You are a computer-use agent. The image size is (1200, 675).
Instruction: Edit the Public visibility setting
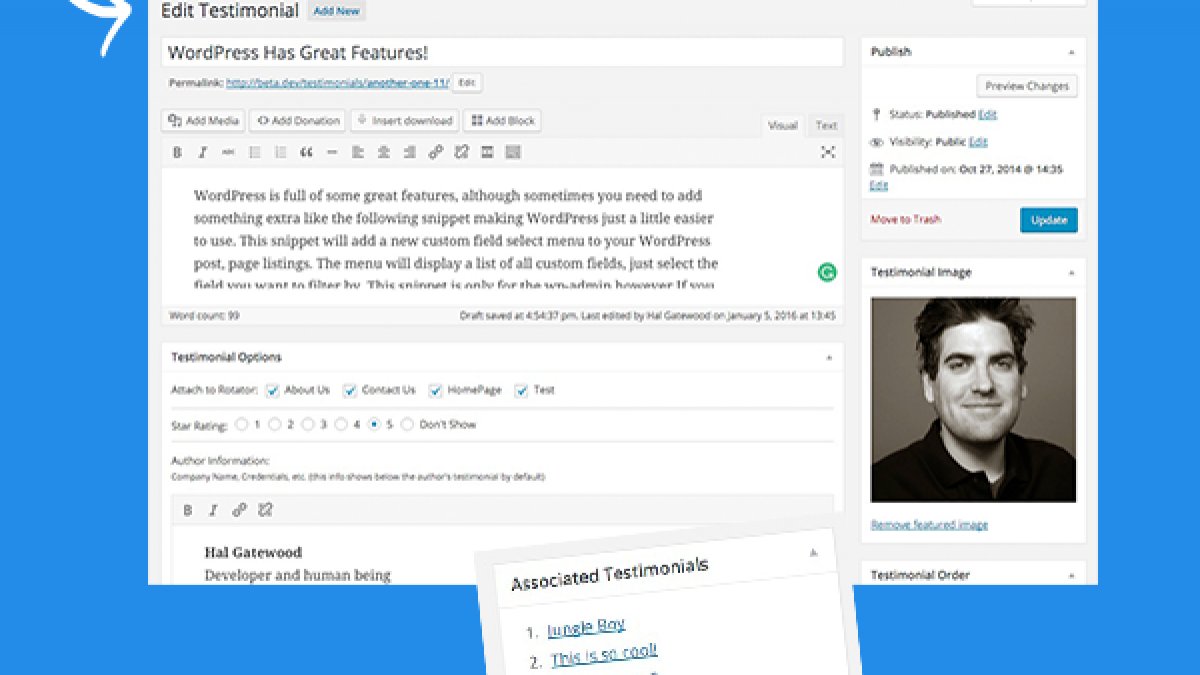(978, 143)
